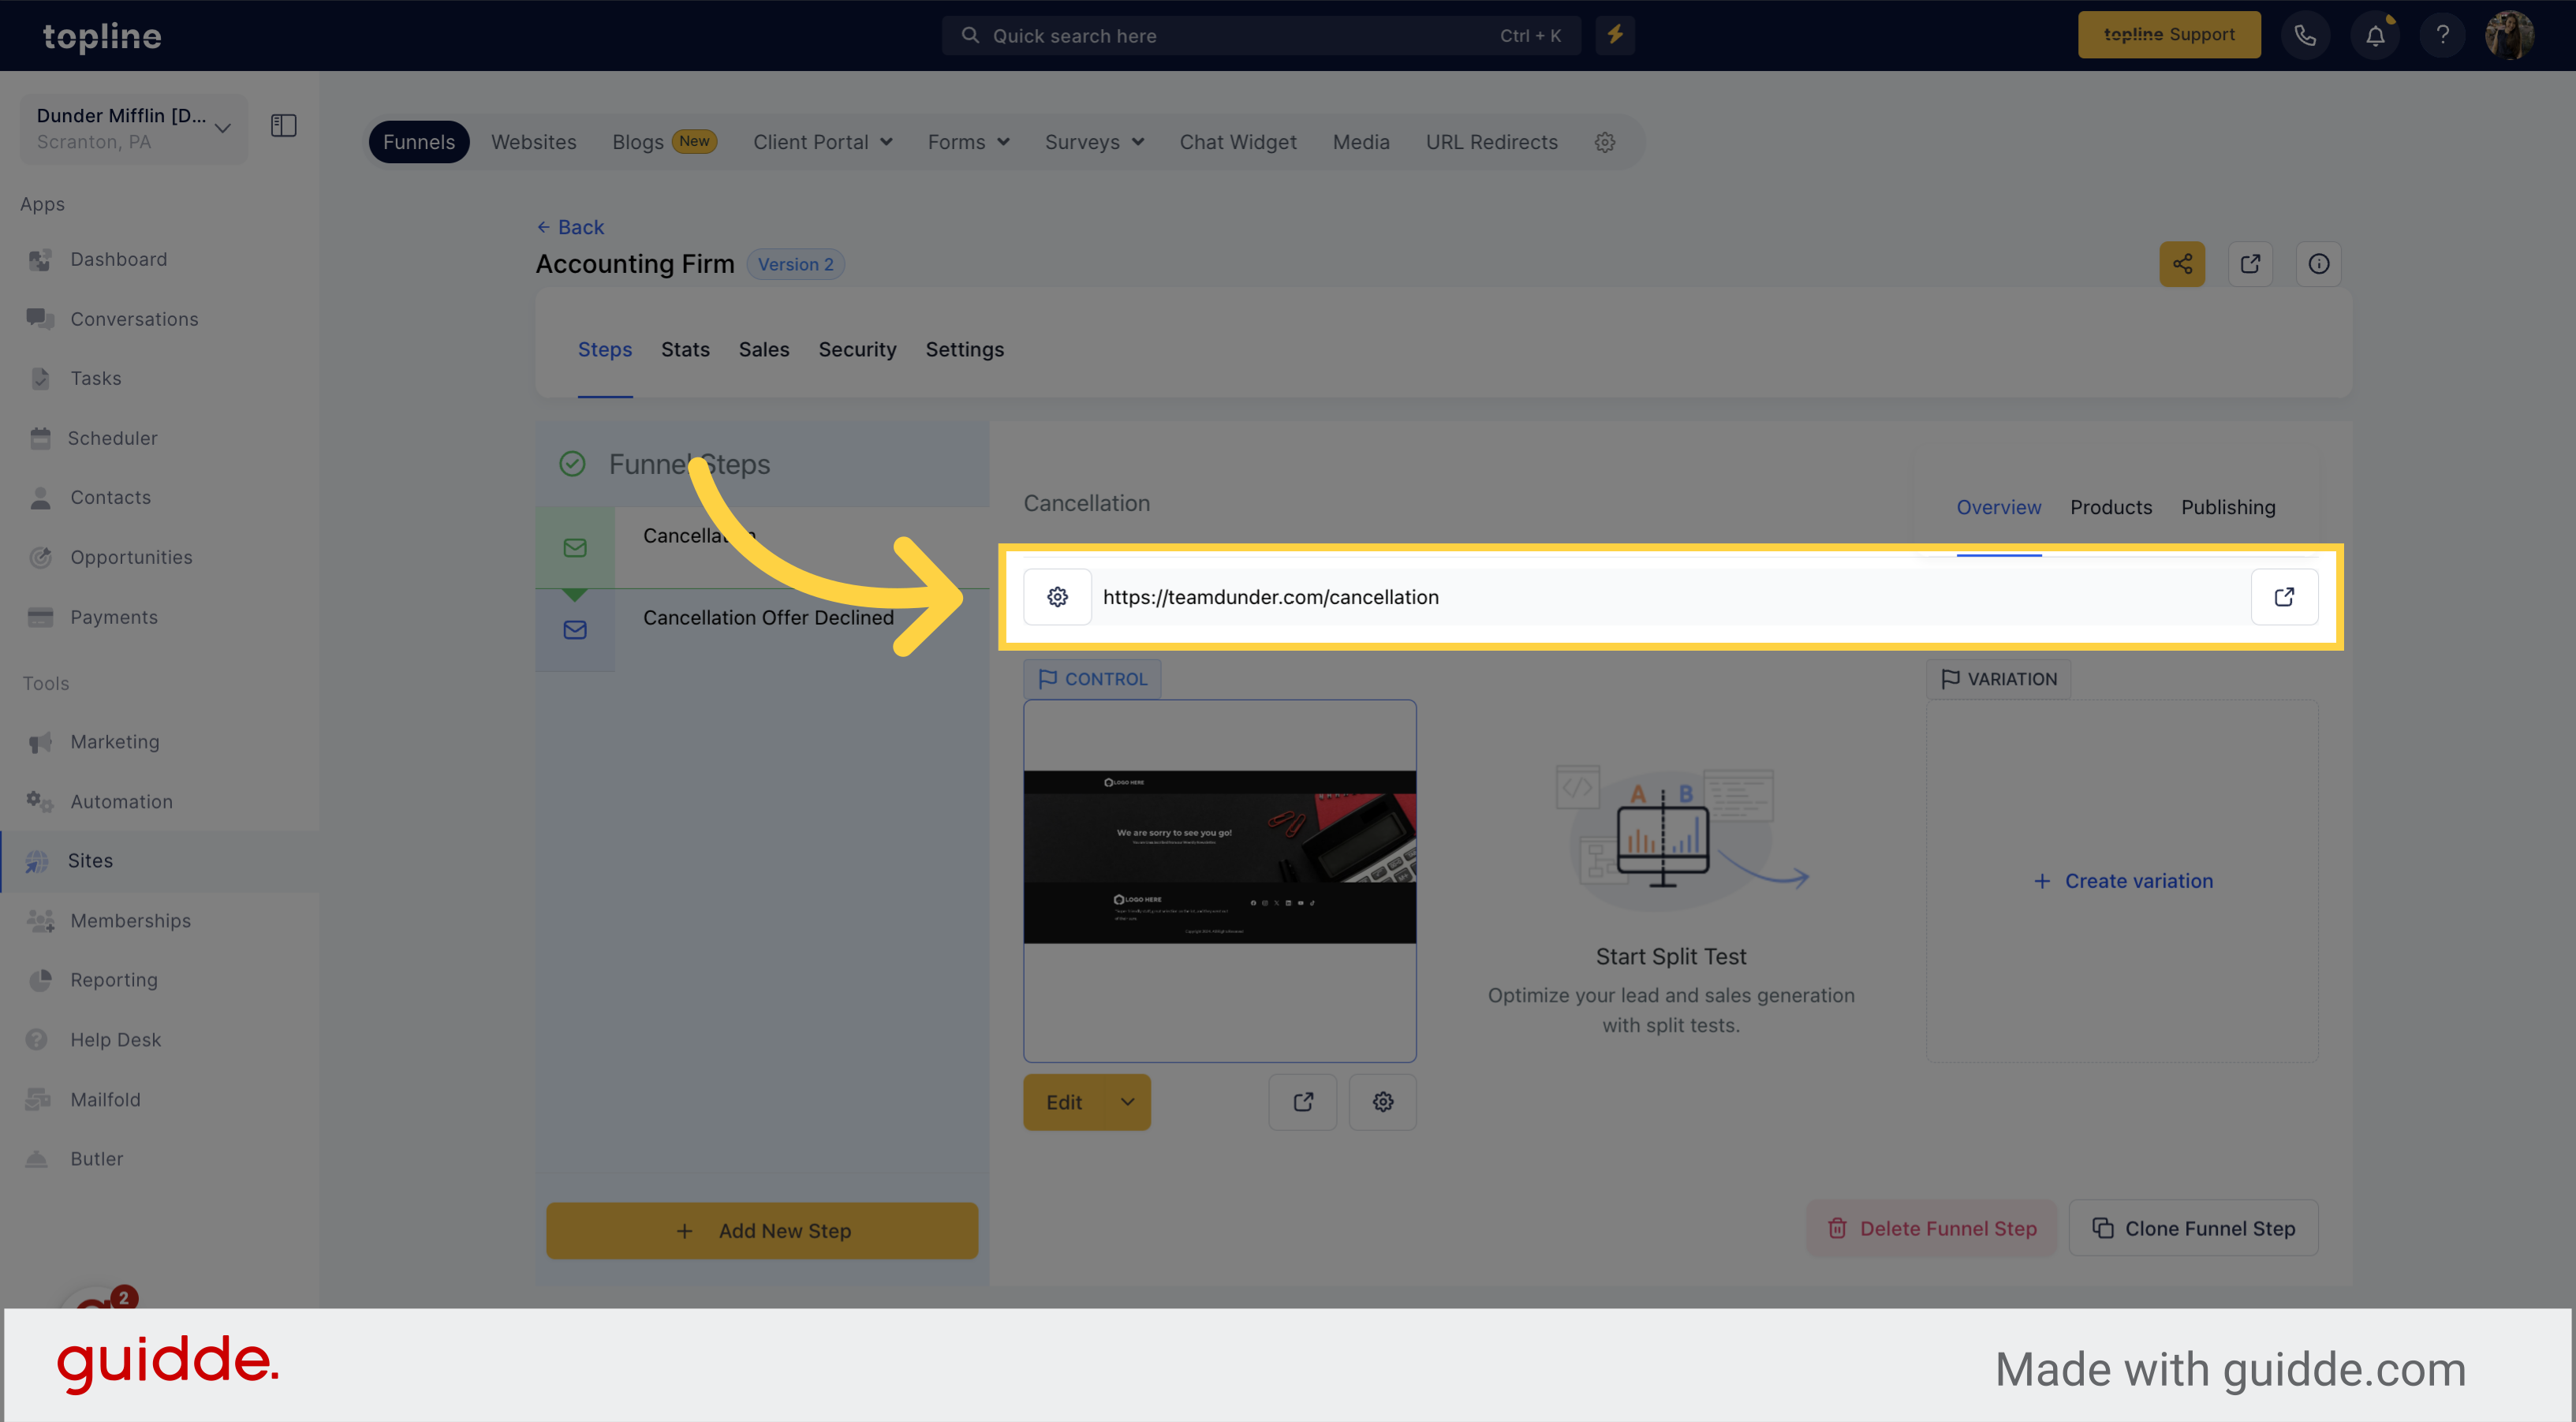Click the yellow share funnel icon

point(2182,264)
